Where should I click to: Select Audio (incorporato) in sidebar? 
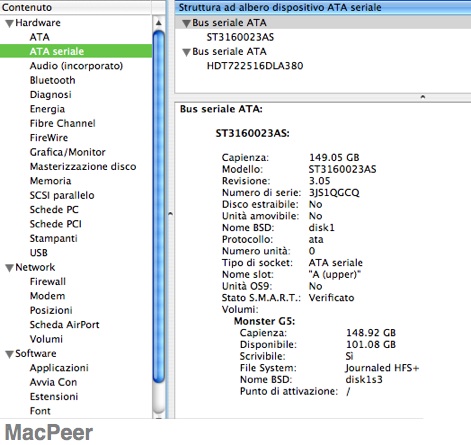[x=76, y=66]
